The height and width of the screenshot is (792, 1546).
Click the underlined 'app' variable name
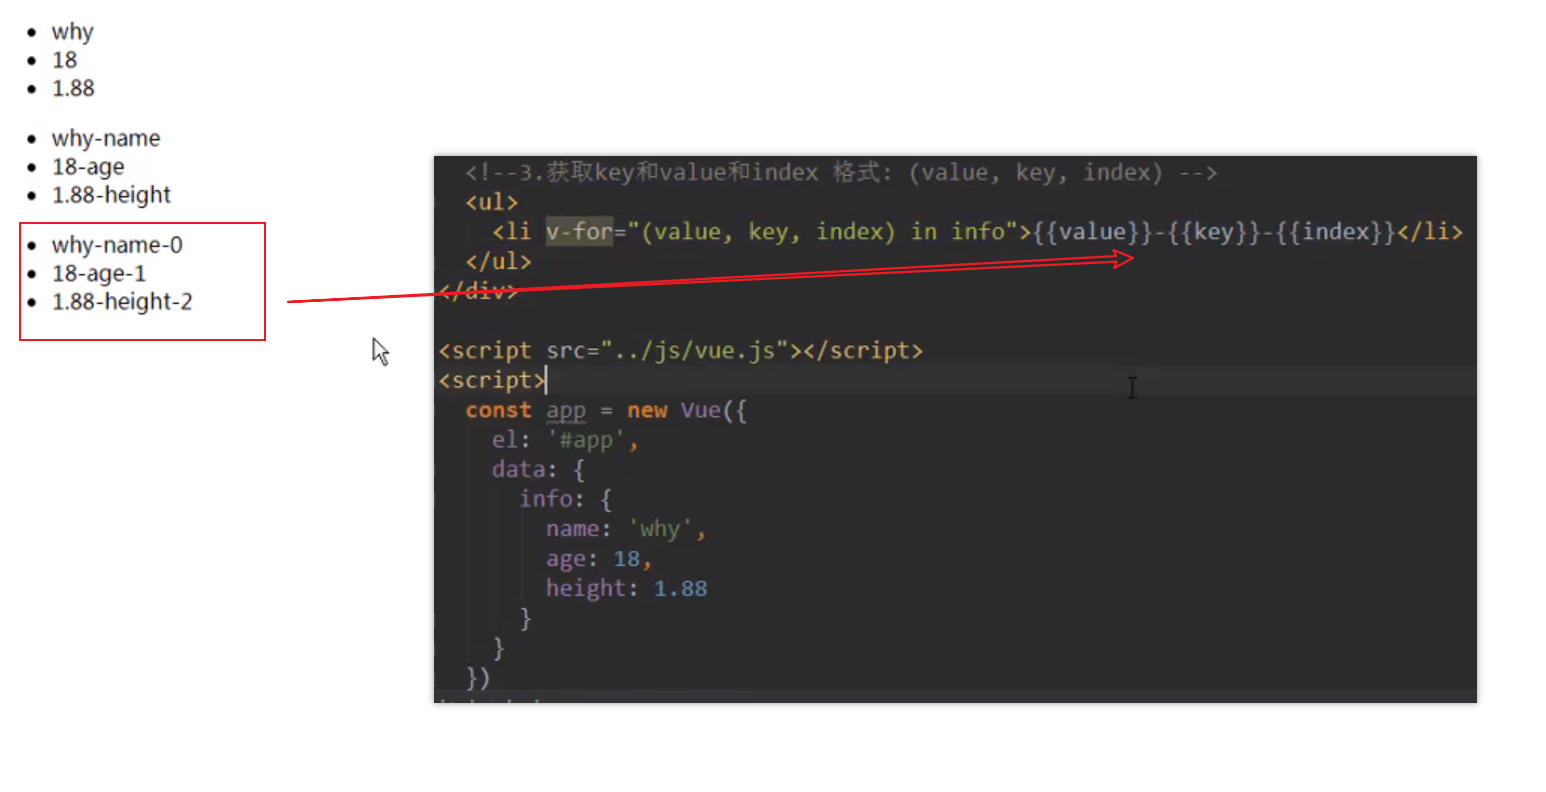(x=566, y=410)
